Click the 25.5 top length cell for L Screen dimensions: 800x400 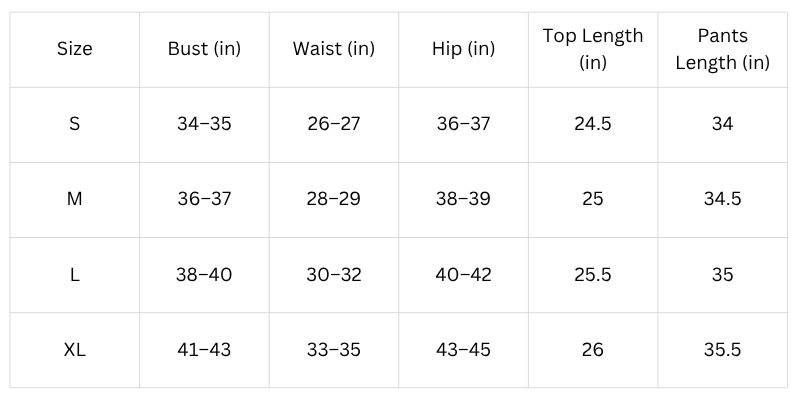pyautogui.click(x=593, y=274)
